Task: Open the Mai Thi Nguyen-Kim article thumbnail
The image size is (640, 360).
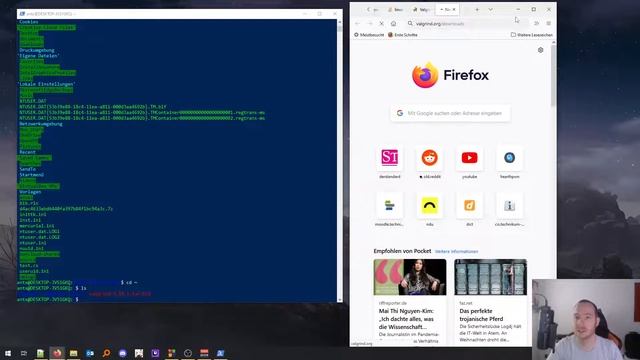Action: (x=410, y=277)
